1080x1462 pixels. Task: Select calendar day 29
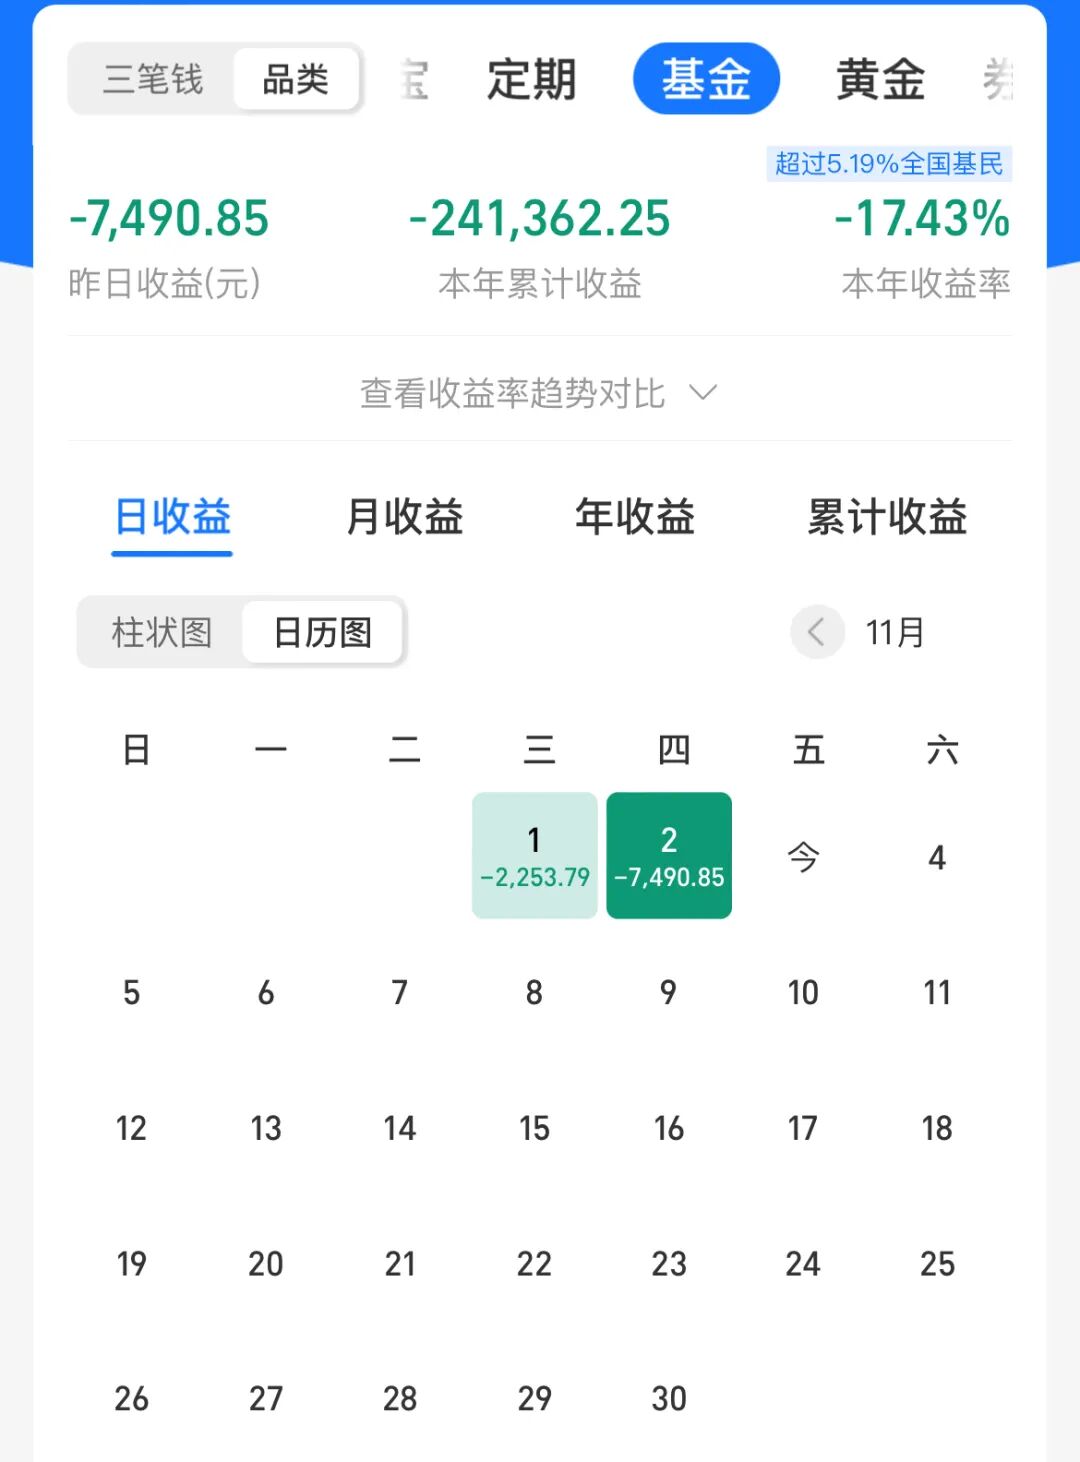coord(534,1398)
